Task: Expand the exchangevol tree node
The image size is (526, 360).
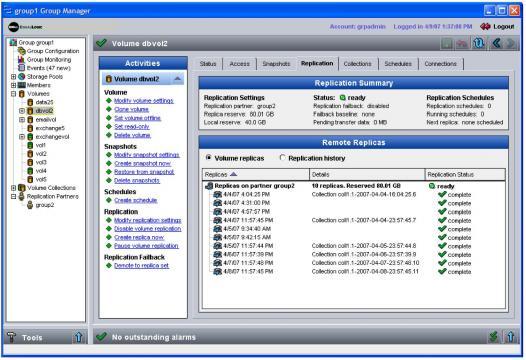Action: point(22,137)
